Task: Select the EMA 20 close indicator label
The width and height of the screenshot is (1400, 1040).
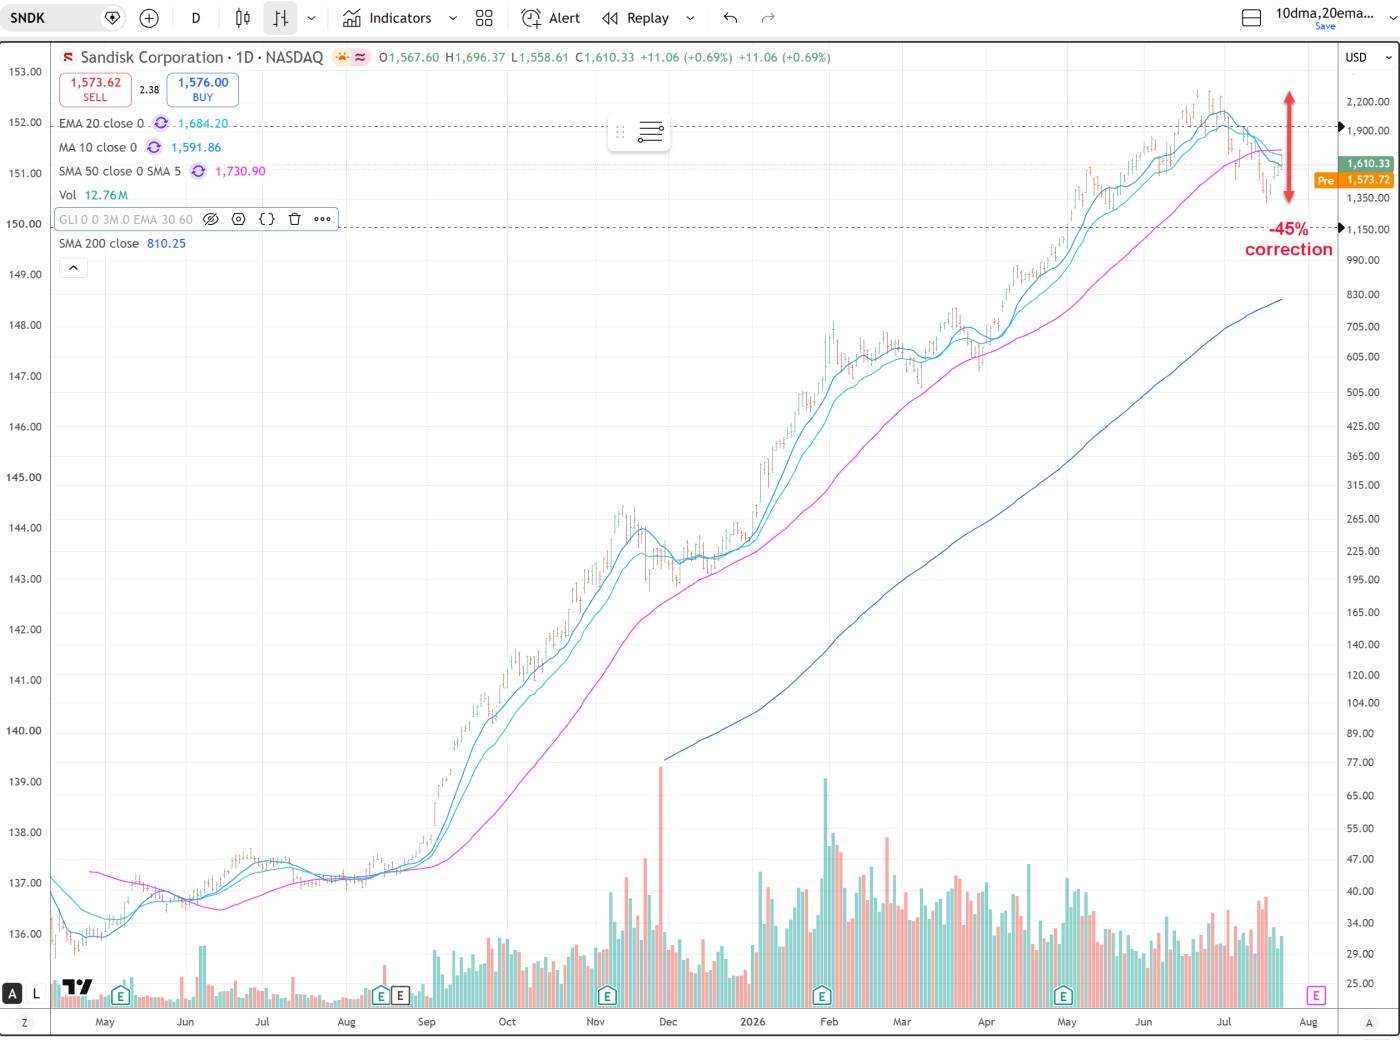Action: (x=101, y=123)
